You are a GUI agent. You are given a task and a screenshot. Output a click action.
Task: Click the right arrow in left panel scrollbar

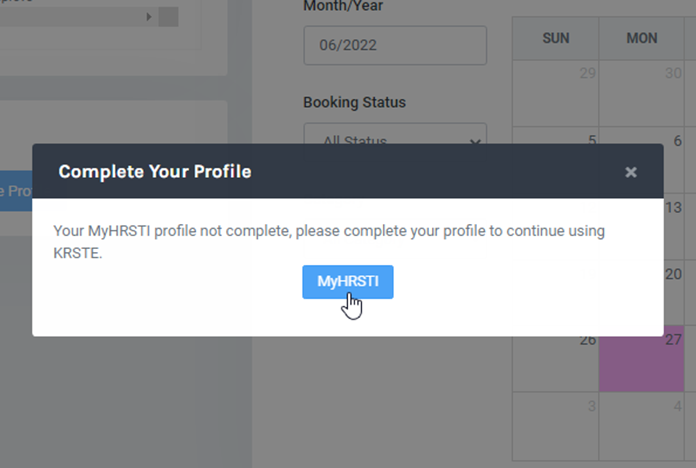pos(149,17)
